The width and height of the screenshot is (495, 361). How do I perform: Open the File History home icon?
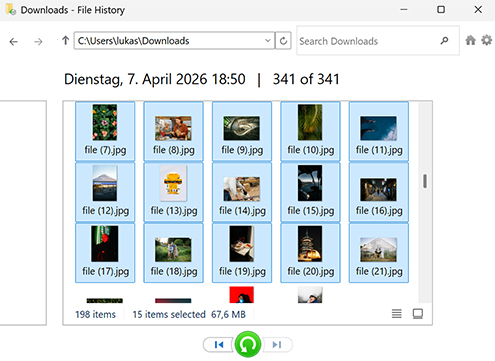(470, 40)
